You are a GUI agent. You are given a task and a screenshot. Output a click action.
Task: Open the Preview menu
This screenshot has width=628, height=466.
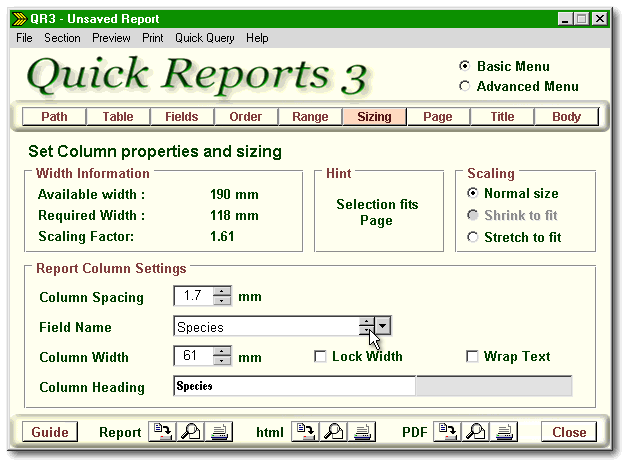111,38
